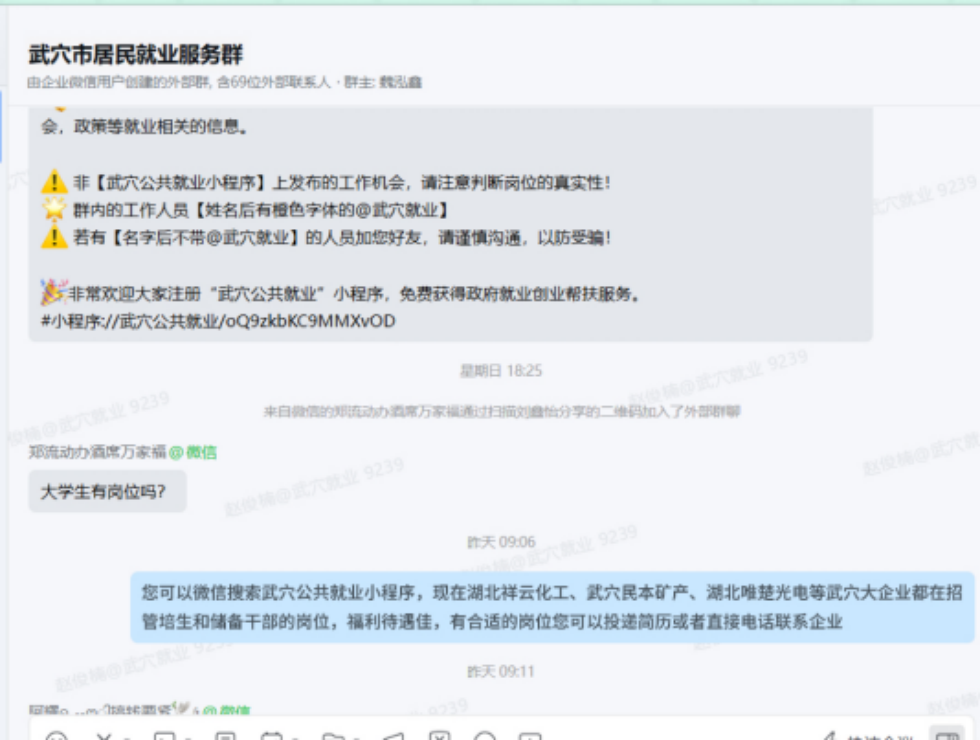Open the #小程序://武穴公共就业 mini-program link
980x740 pixels.
218,321
